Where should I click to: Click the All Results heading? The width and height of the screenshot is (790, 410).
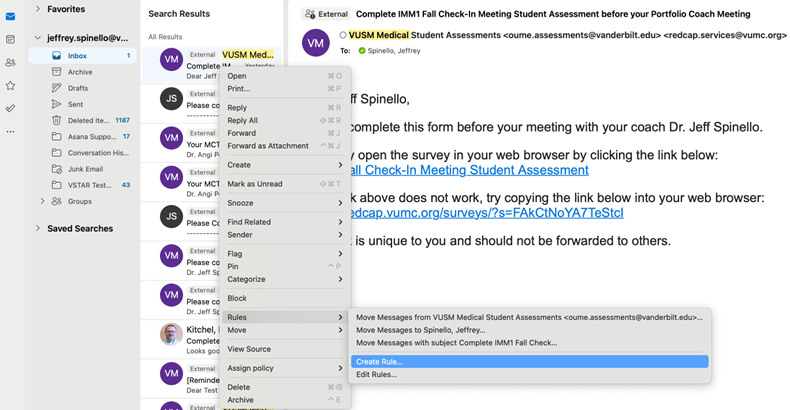tap(165, 37)
